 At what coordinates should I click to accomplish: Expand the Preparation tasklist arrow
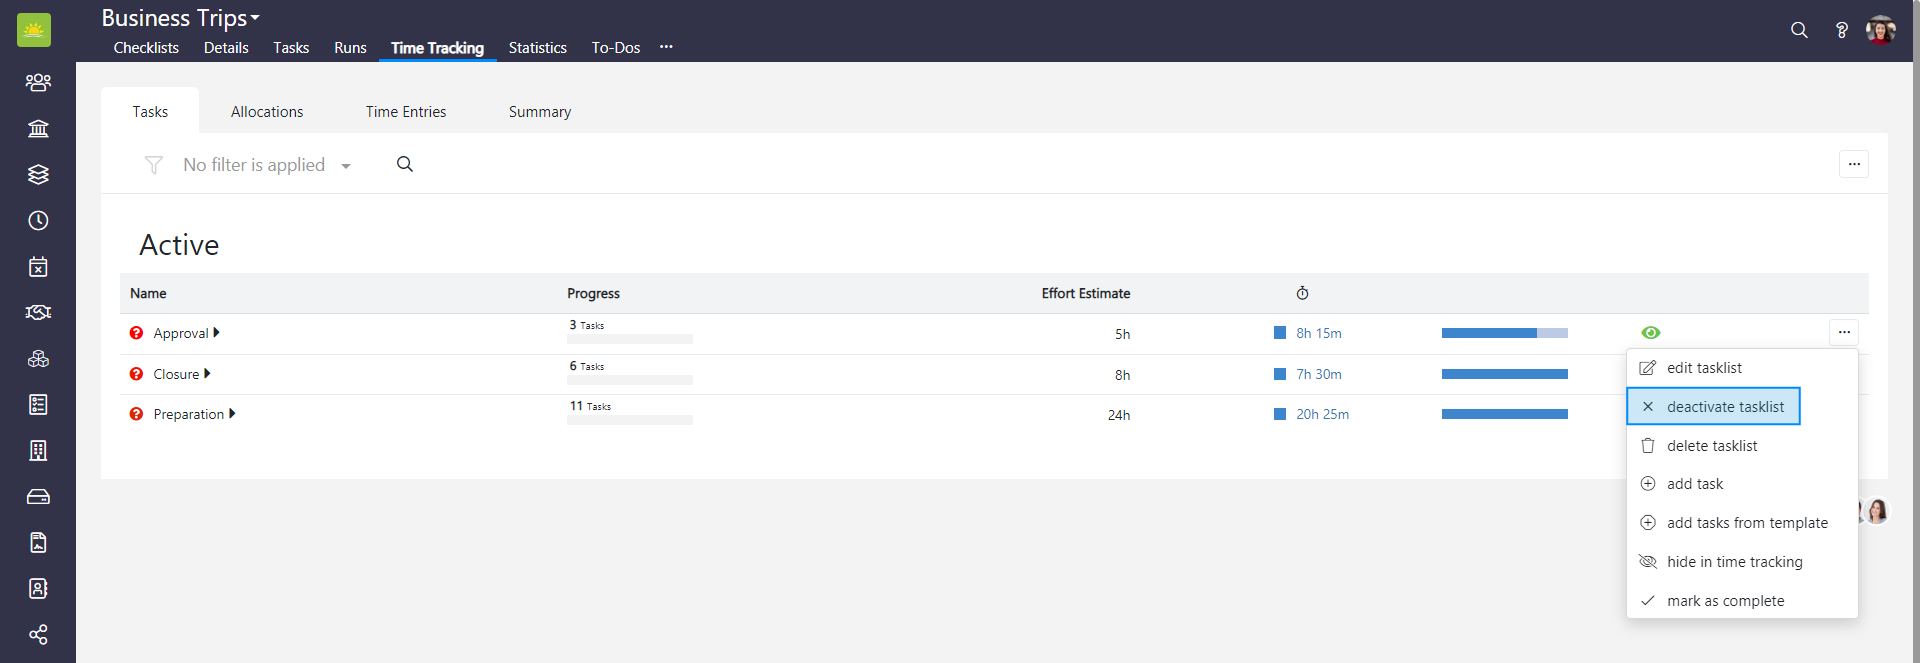click(x=233, y=414)
